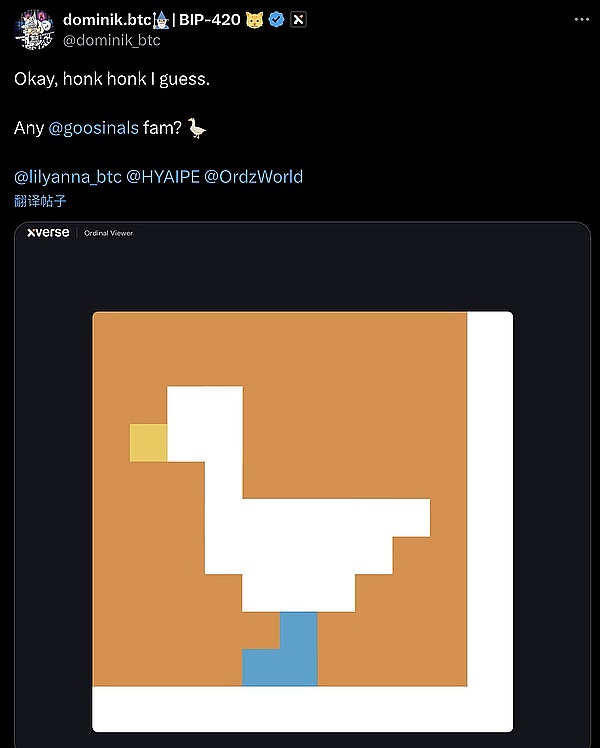Open the @HYAIPE mention
The height and width of the screenshot is (748, 600).
coord(163,177)
